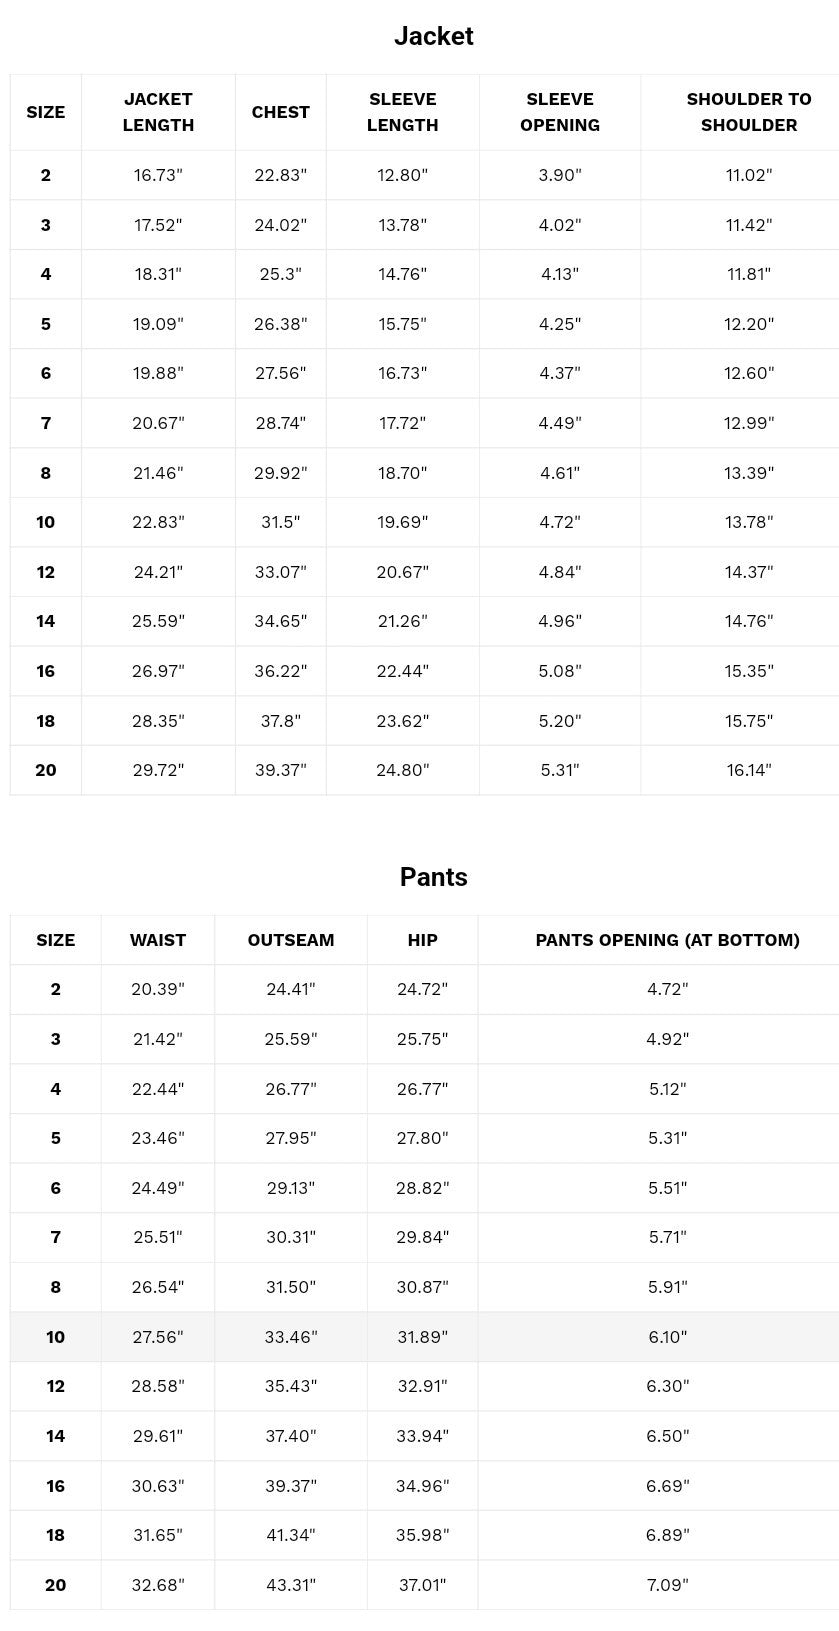839x1631 pixels.
Task: Select jacket length cell 29.72"
Action: pos(158,770)
